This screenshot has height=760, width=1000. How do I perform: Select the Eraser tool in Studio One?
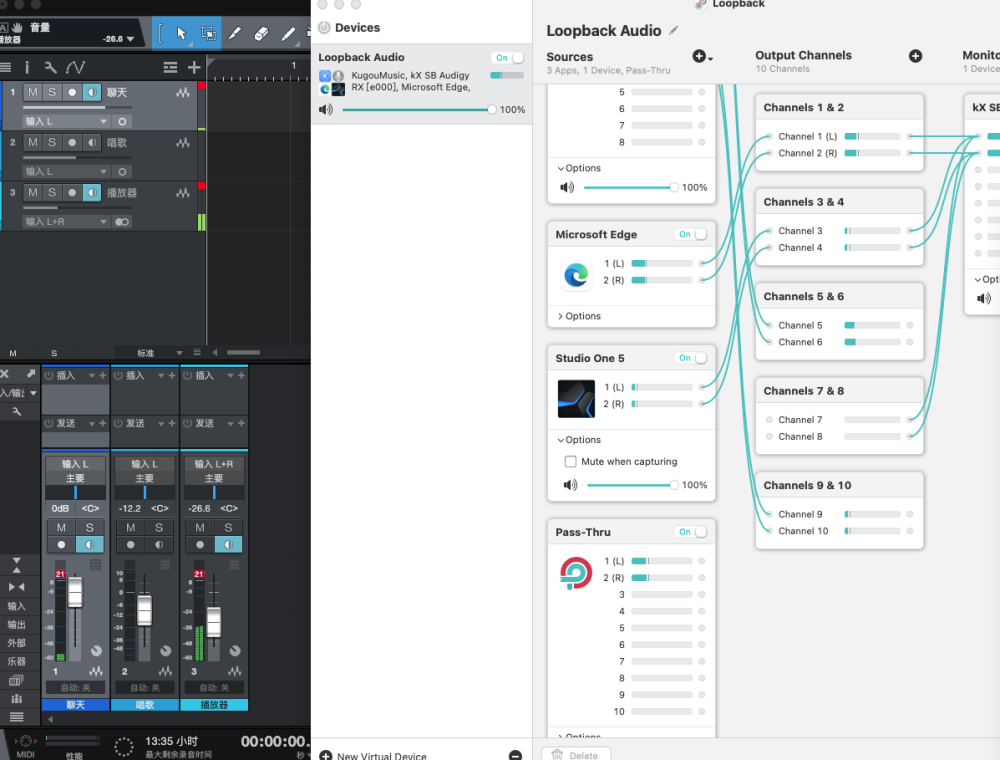point(261,33)
